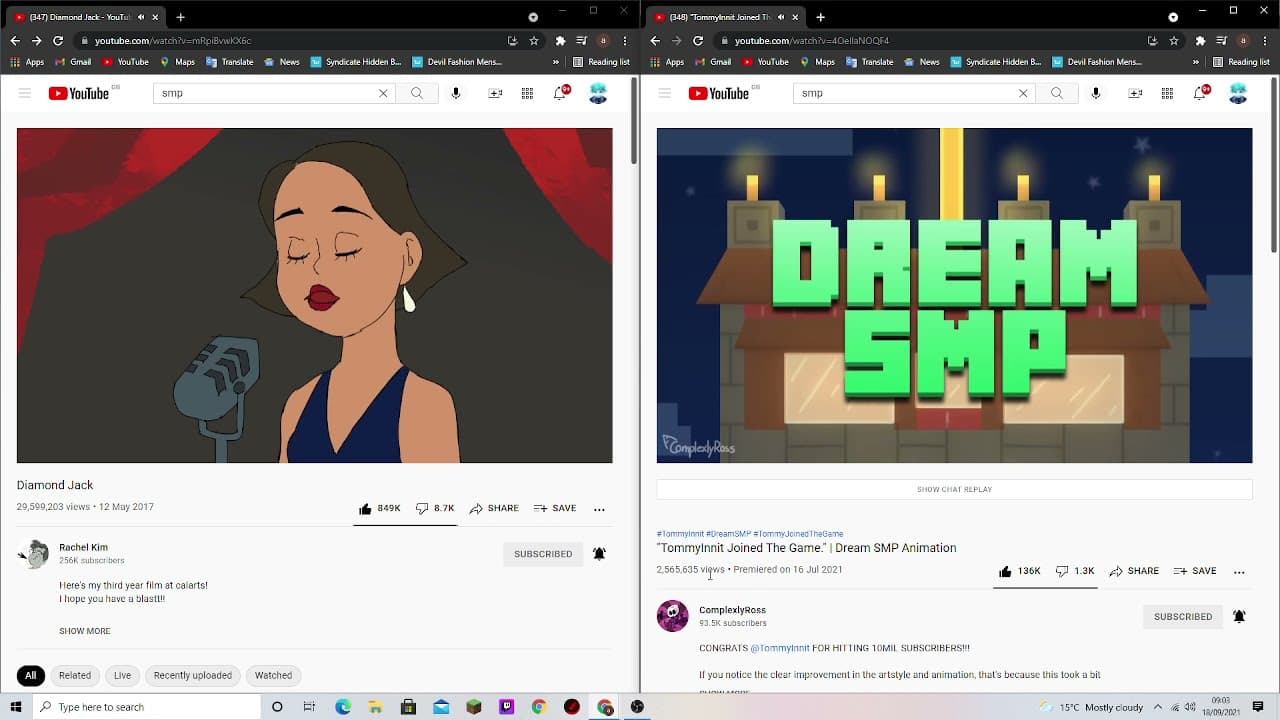Screen dimensions: 1280x720
Task: Toggle notification bell for Rachel Kim
Action: (599, 554)
